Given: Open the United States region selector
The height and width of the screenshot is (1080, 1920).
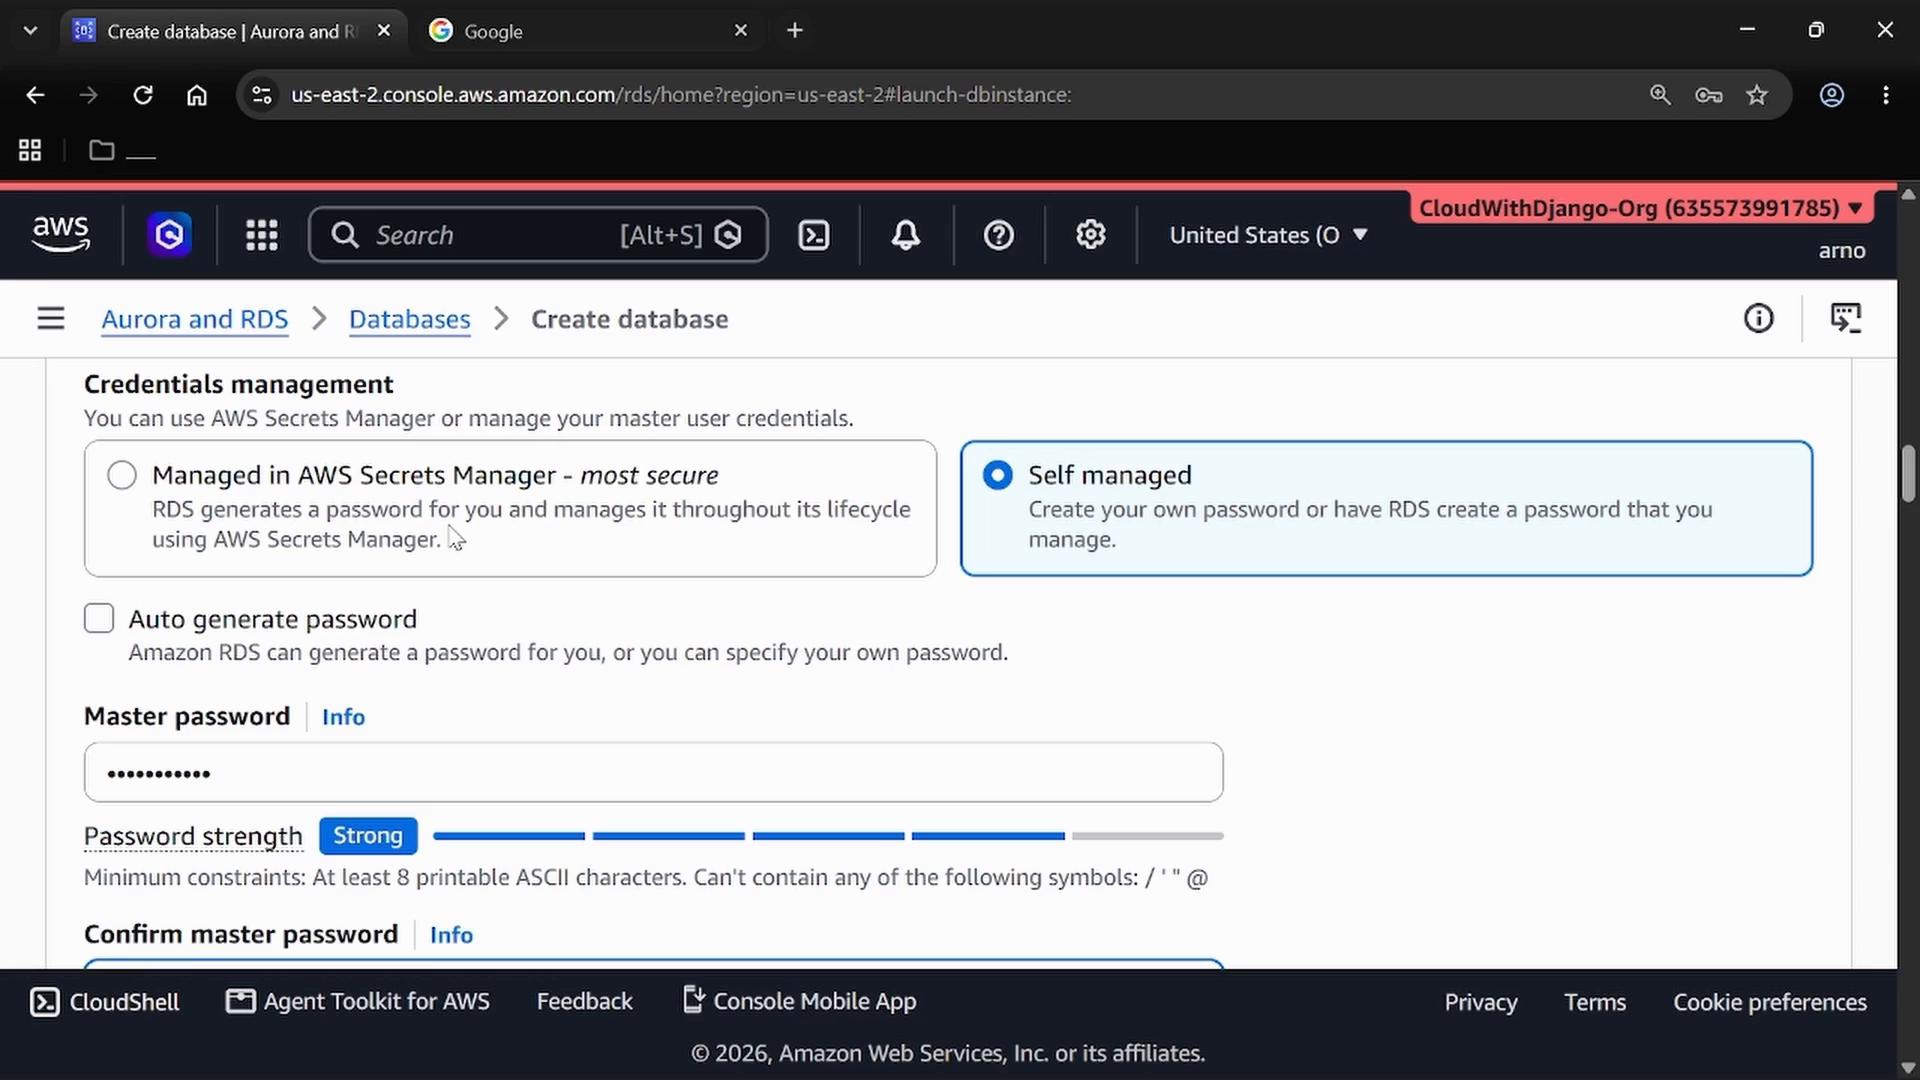Looking at the screenshot, I should click(1268, 235).
